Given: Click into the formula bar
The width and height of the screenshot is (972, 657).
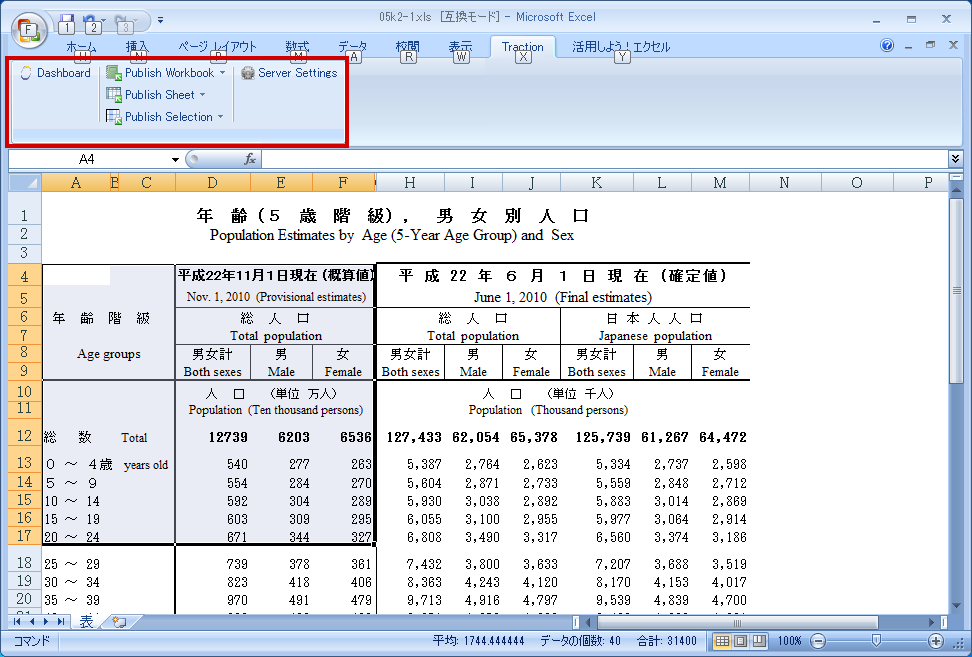Looking at the screenshot, I should pos(604,159).
